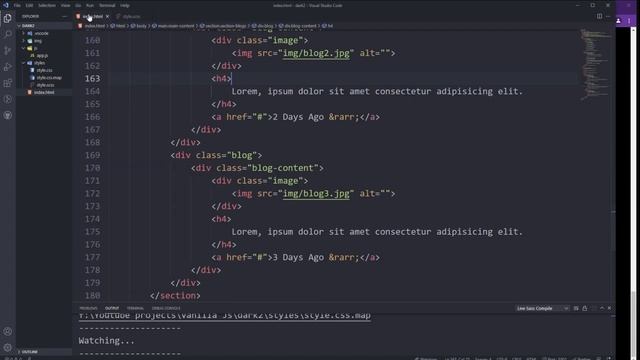Open Manage gear at activity bar bottom

pyautogui.click(x=7, y=347)
